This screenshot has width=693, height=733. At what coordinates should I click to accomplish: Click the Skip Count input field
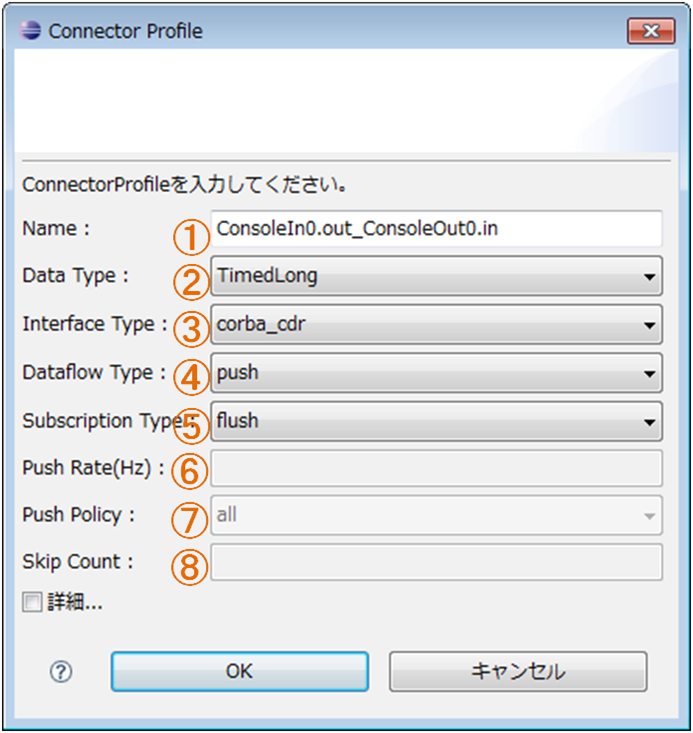(436, 562)
